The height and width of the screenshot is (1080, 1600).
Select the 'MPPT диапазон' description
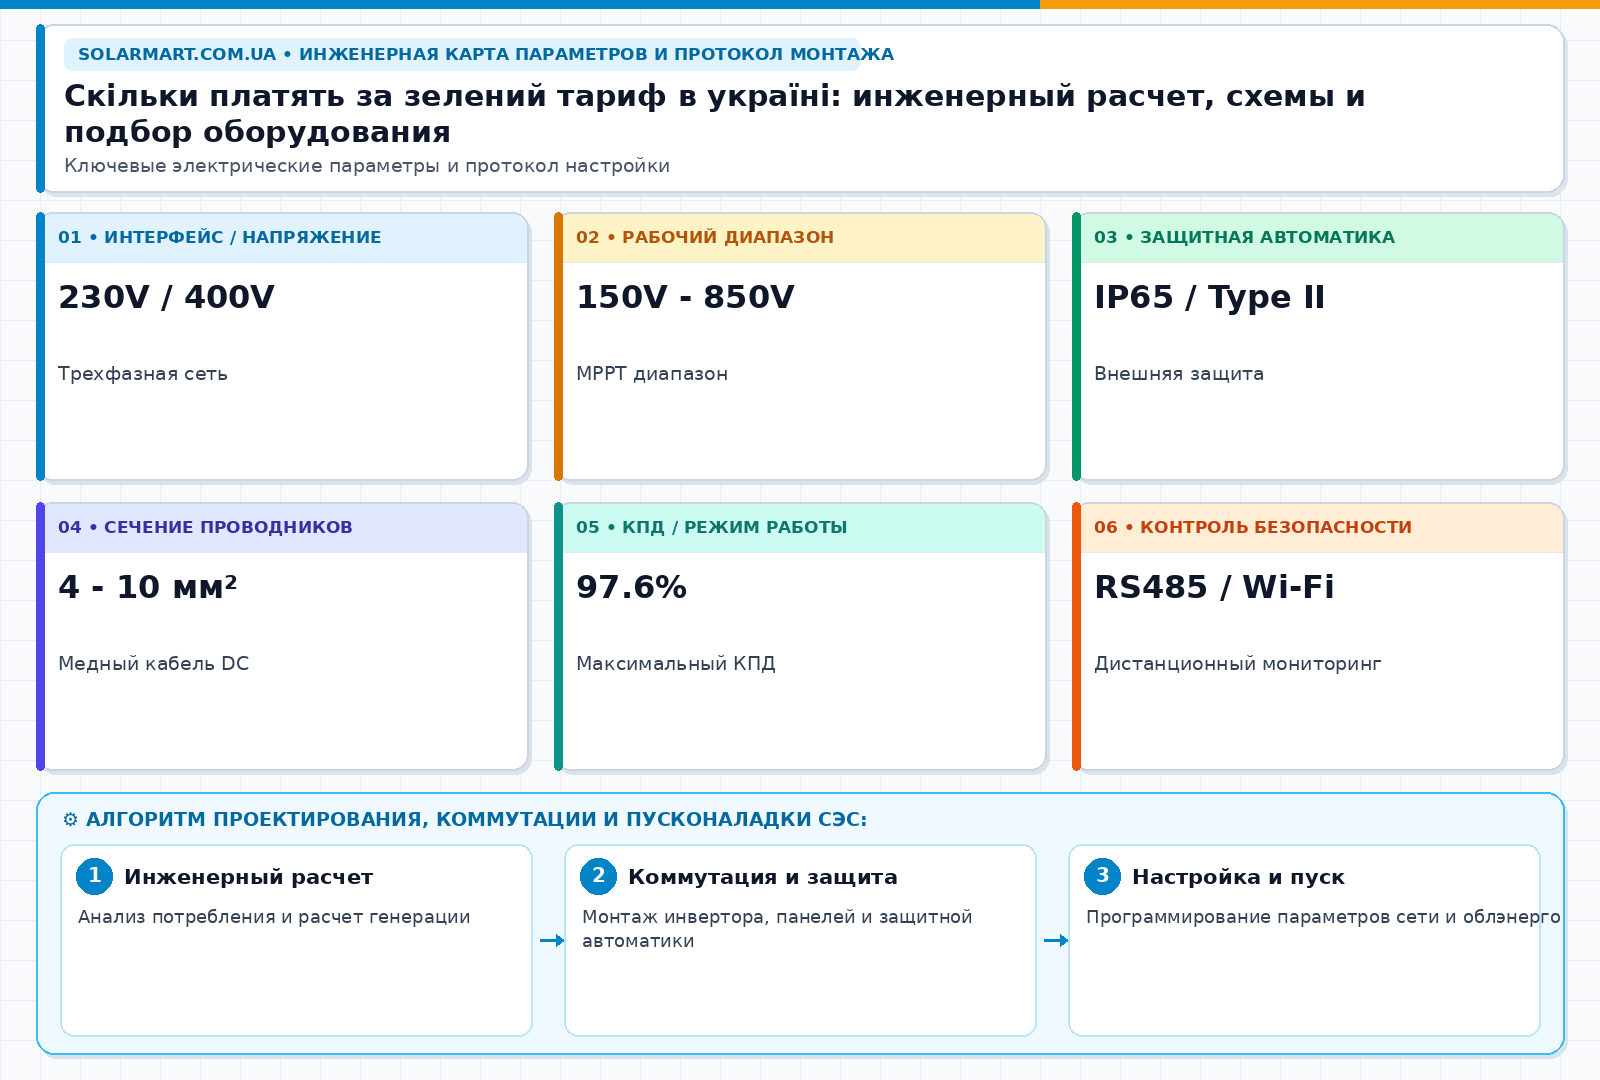pos(652,374)
